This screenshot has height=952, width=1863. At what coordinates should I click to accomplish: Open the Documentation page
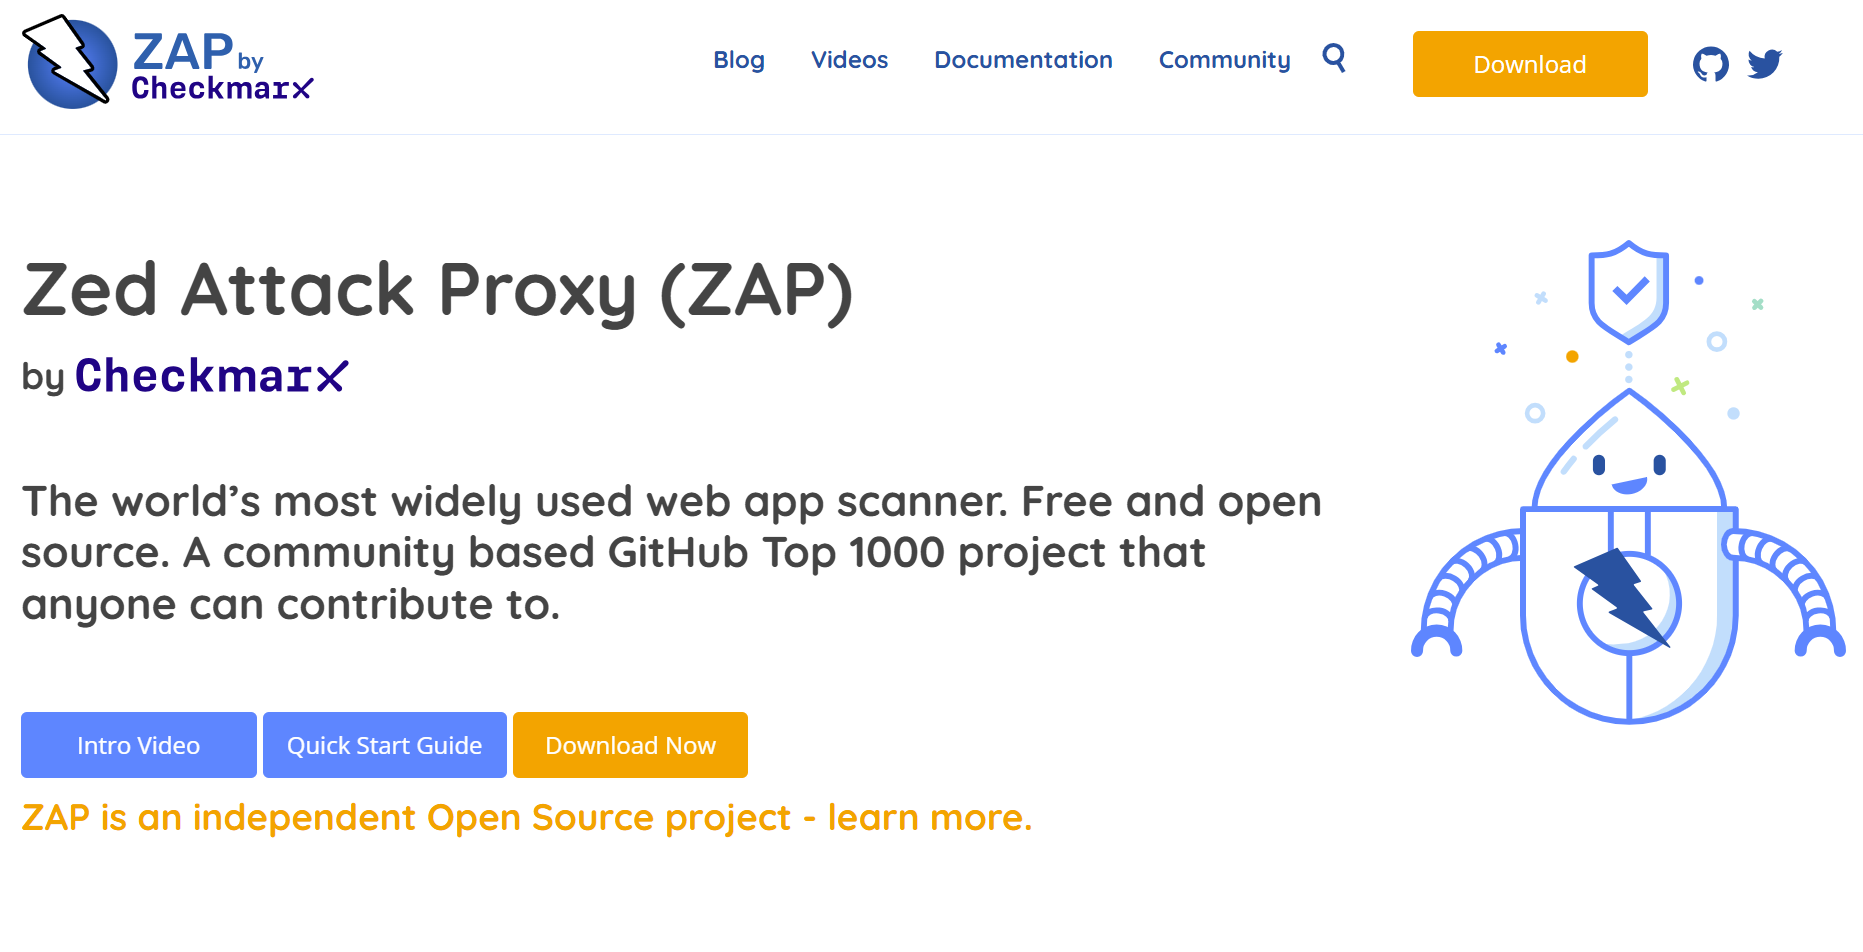pyautogui.click(x=1023, y=60)
